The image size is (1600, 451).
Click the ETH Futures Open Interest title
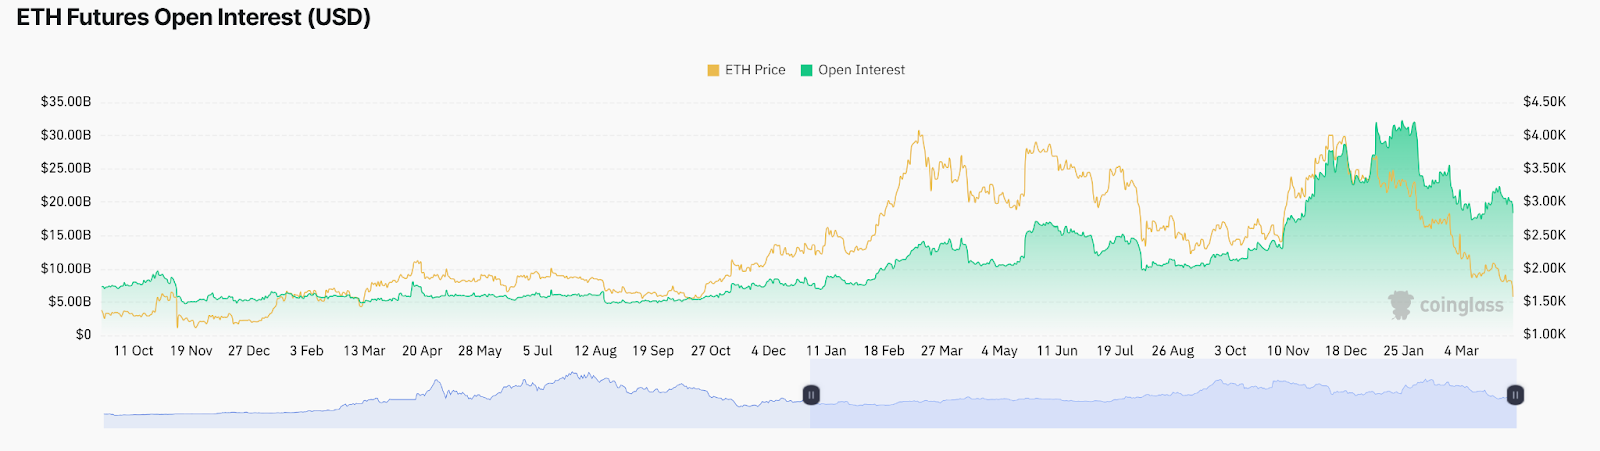coord(194,18)
